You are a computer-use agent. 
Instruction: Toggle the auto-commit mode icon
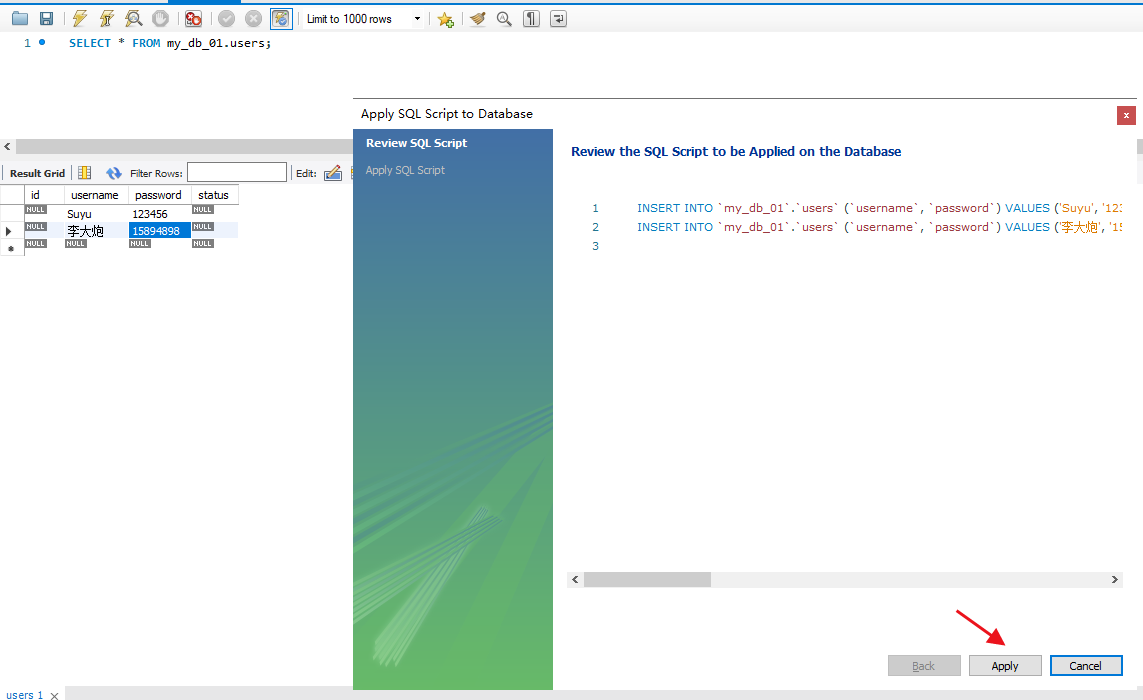coord(281,19)
